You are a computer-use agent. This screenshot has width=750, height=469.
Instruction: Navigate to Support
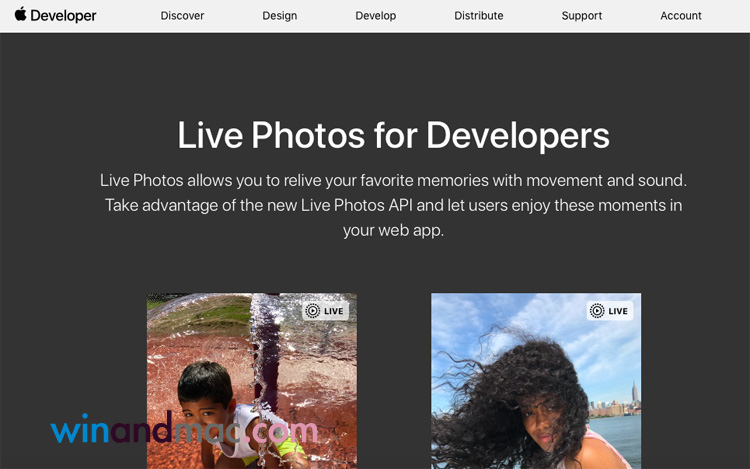tap(581, 16)
